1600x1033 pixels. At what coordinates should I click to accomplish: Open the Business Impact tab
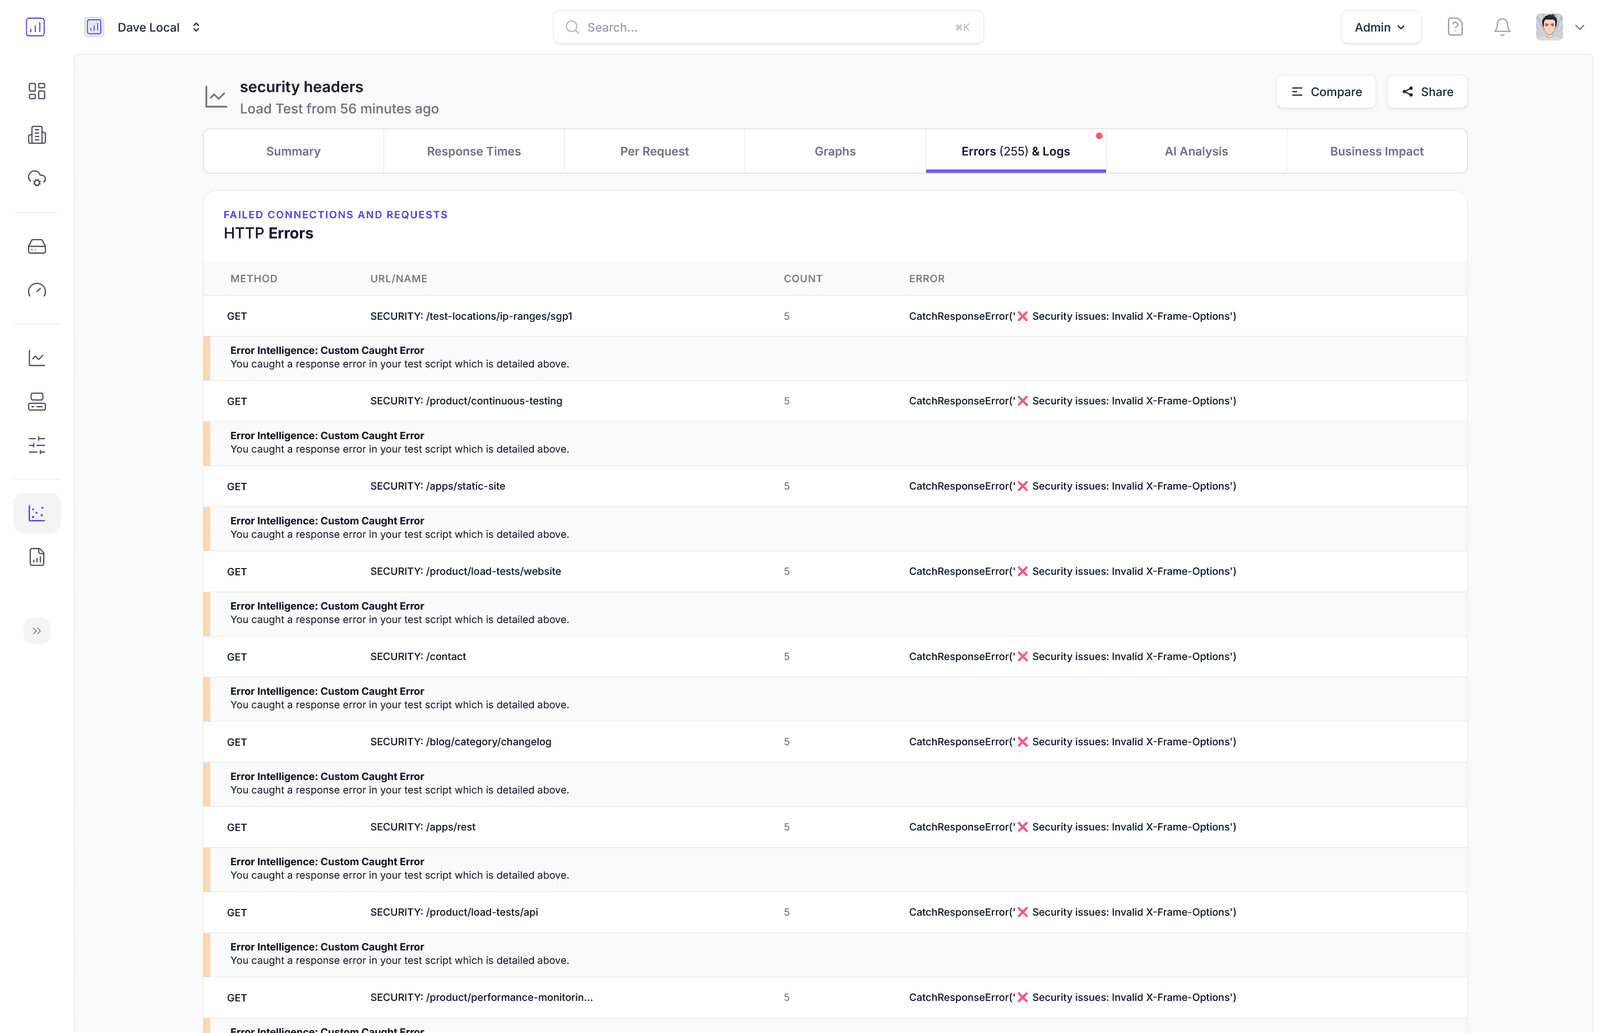click(x=1377, y=150)
